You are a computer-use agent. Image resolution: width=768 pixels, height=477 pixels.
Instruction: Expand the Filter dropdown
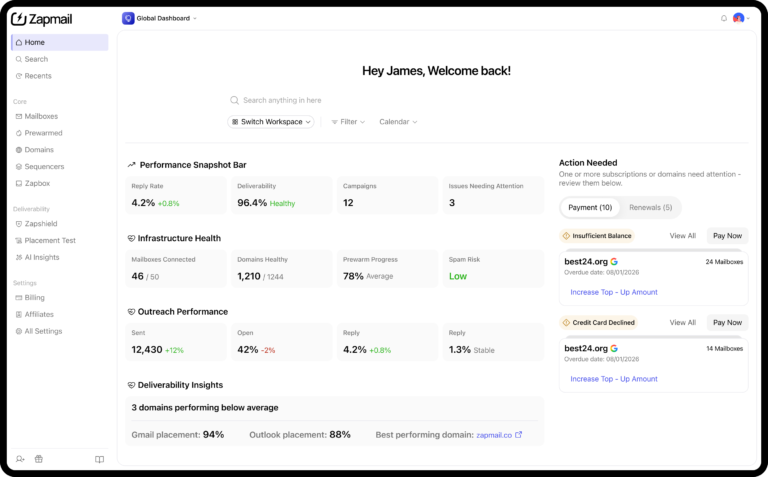coord(348,122)
